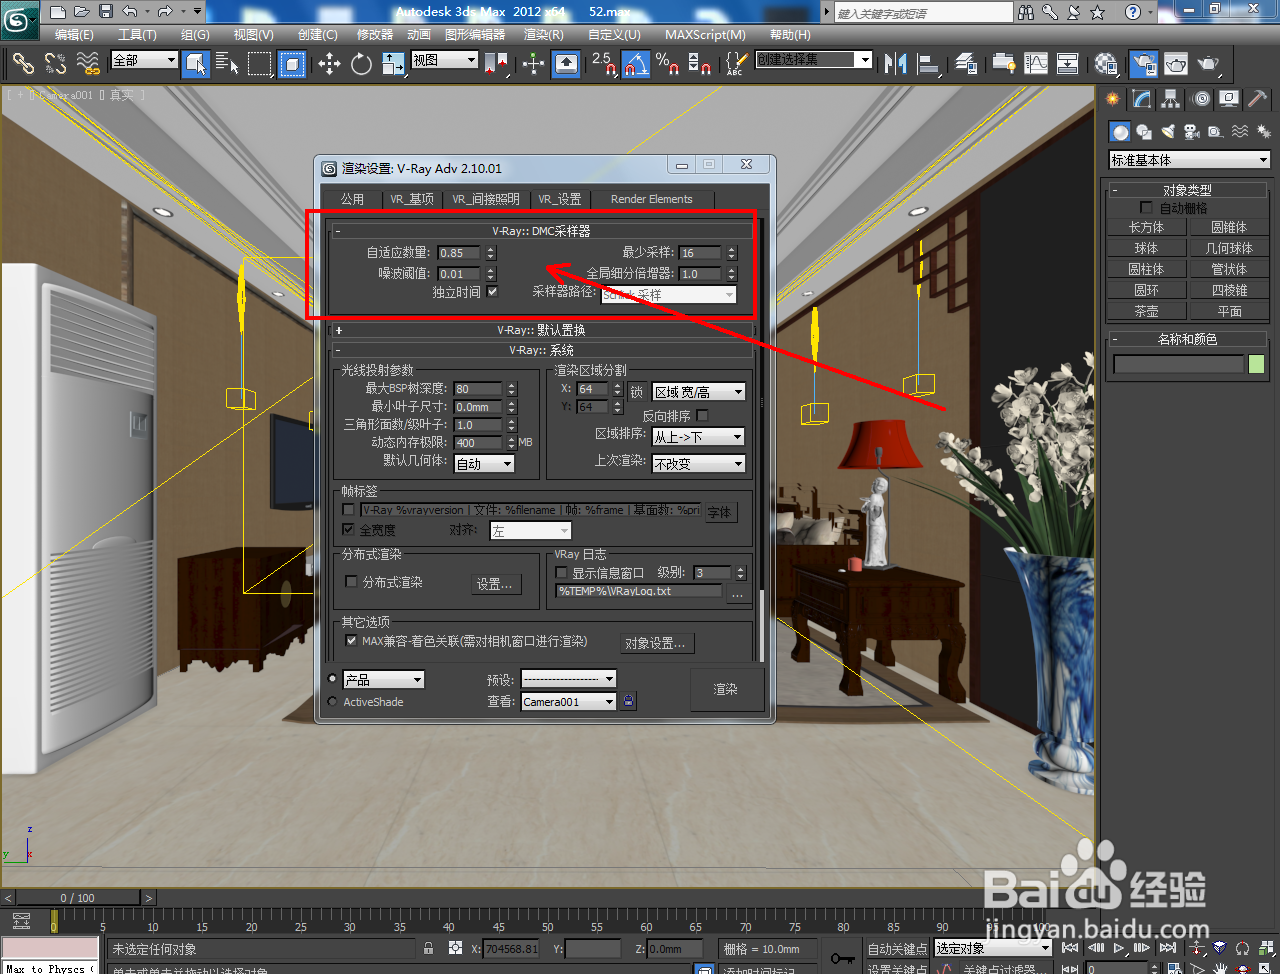The height and width of the screenshot is (974, 1280).
Task: Click the 自适应数量 value field
Action: [x=459, y=253]
